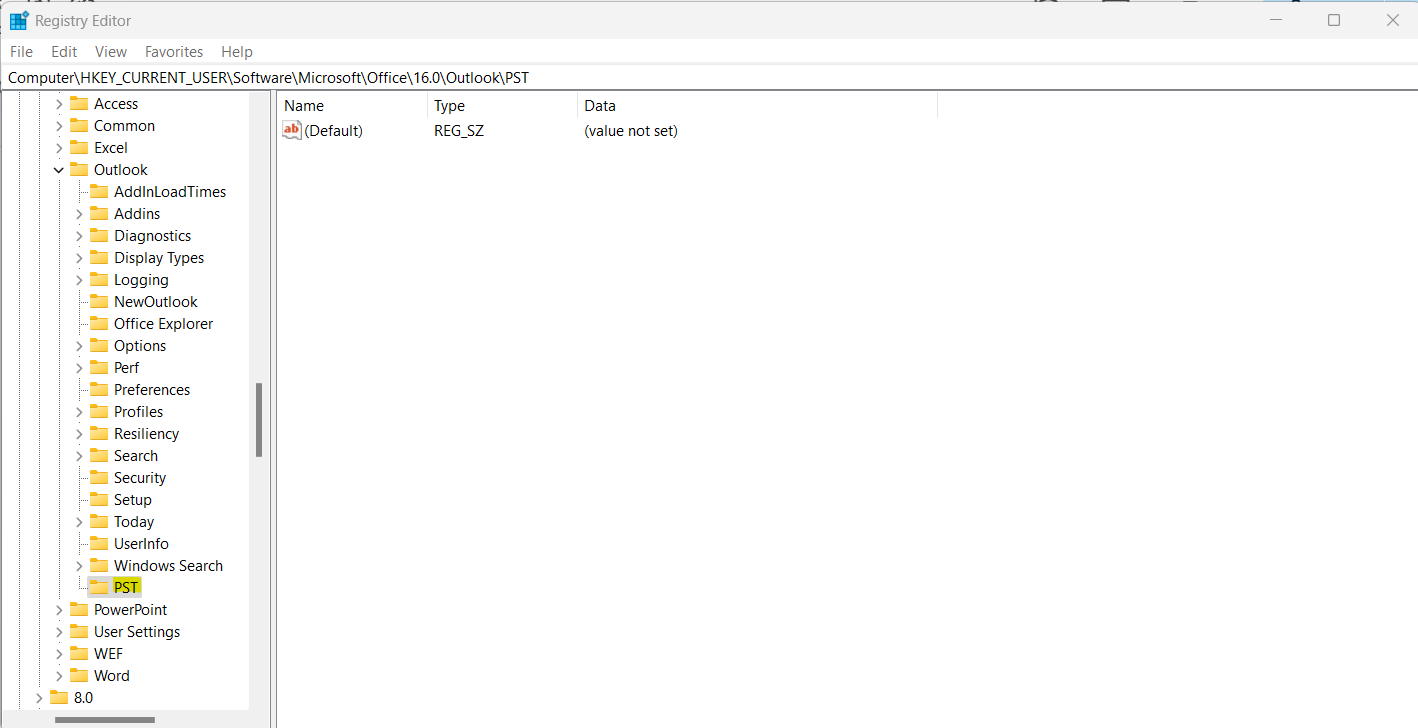Viewport: 1418px width, 728px height.
Task: Expand the Windows Search subkey chevron
Action: [x=79, y=566]
